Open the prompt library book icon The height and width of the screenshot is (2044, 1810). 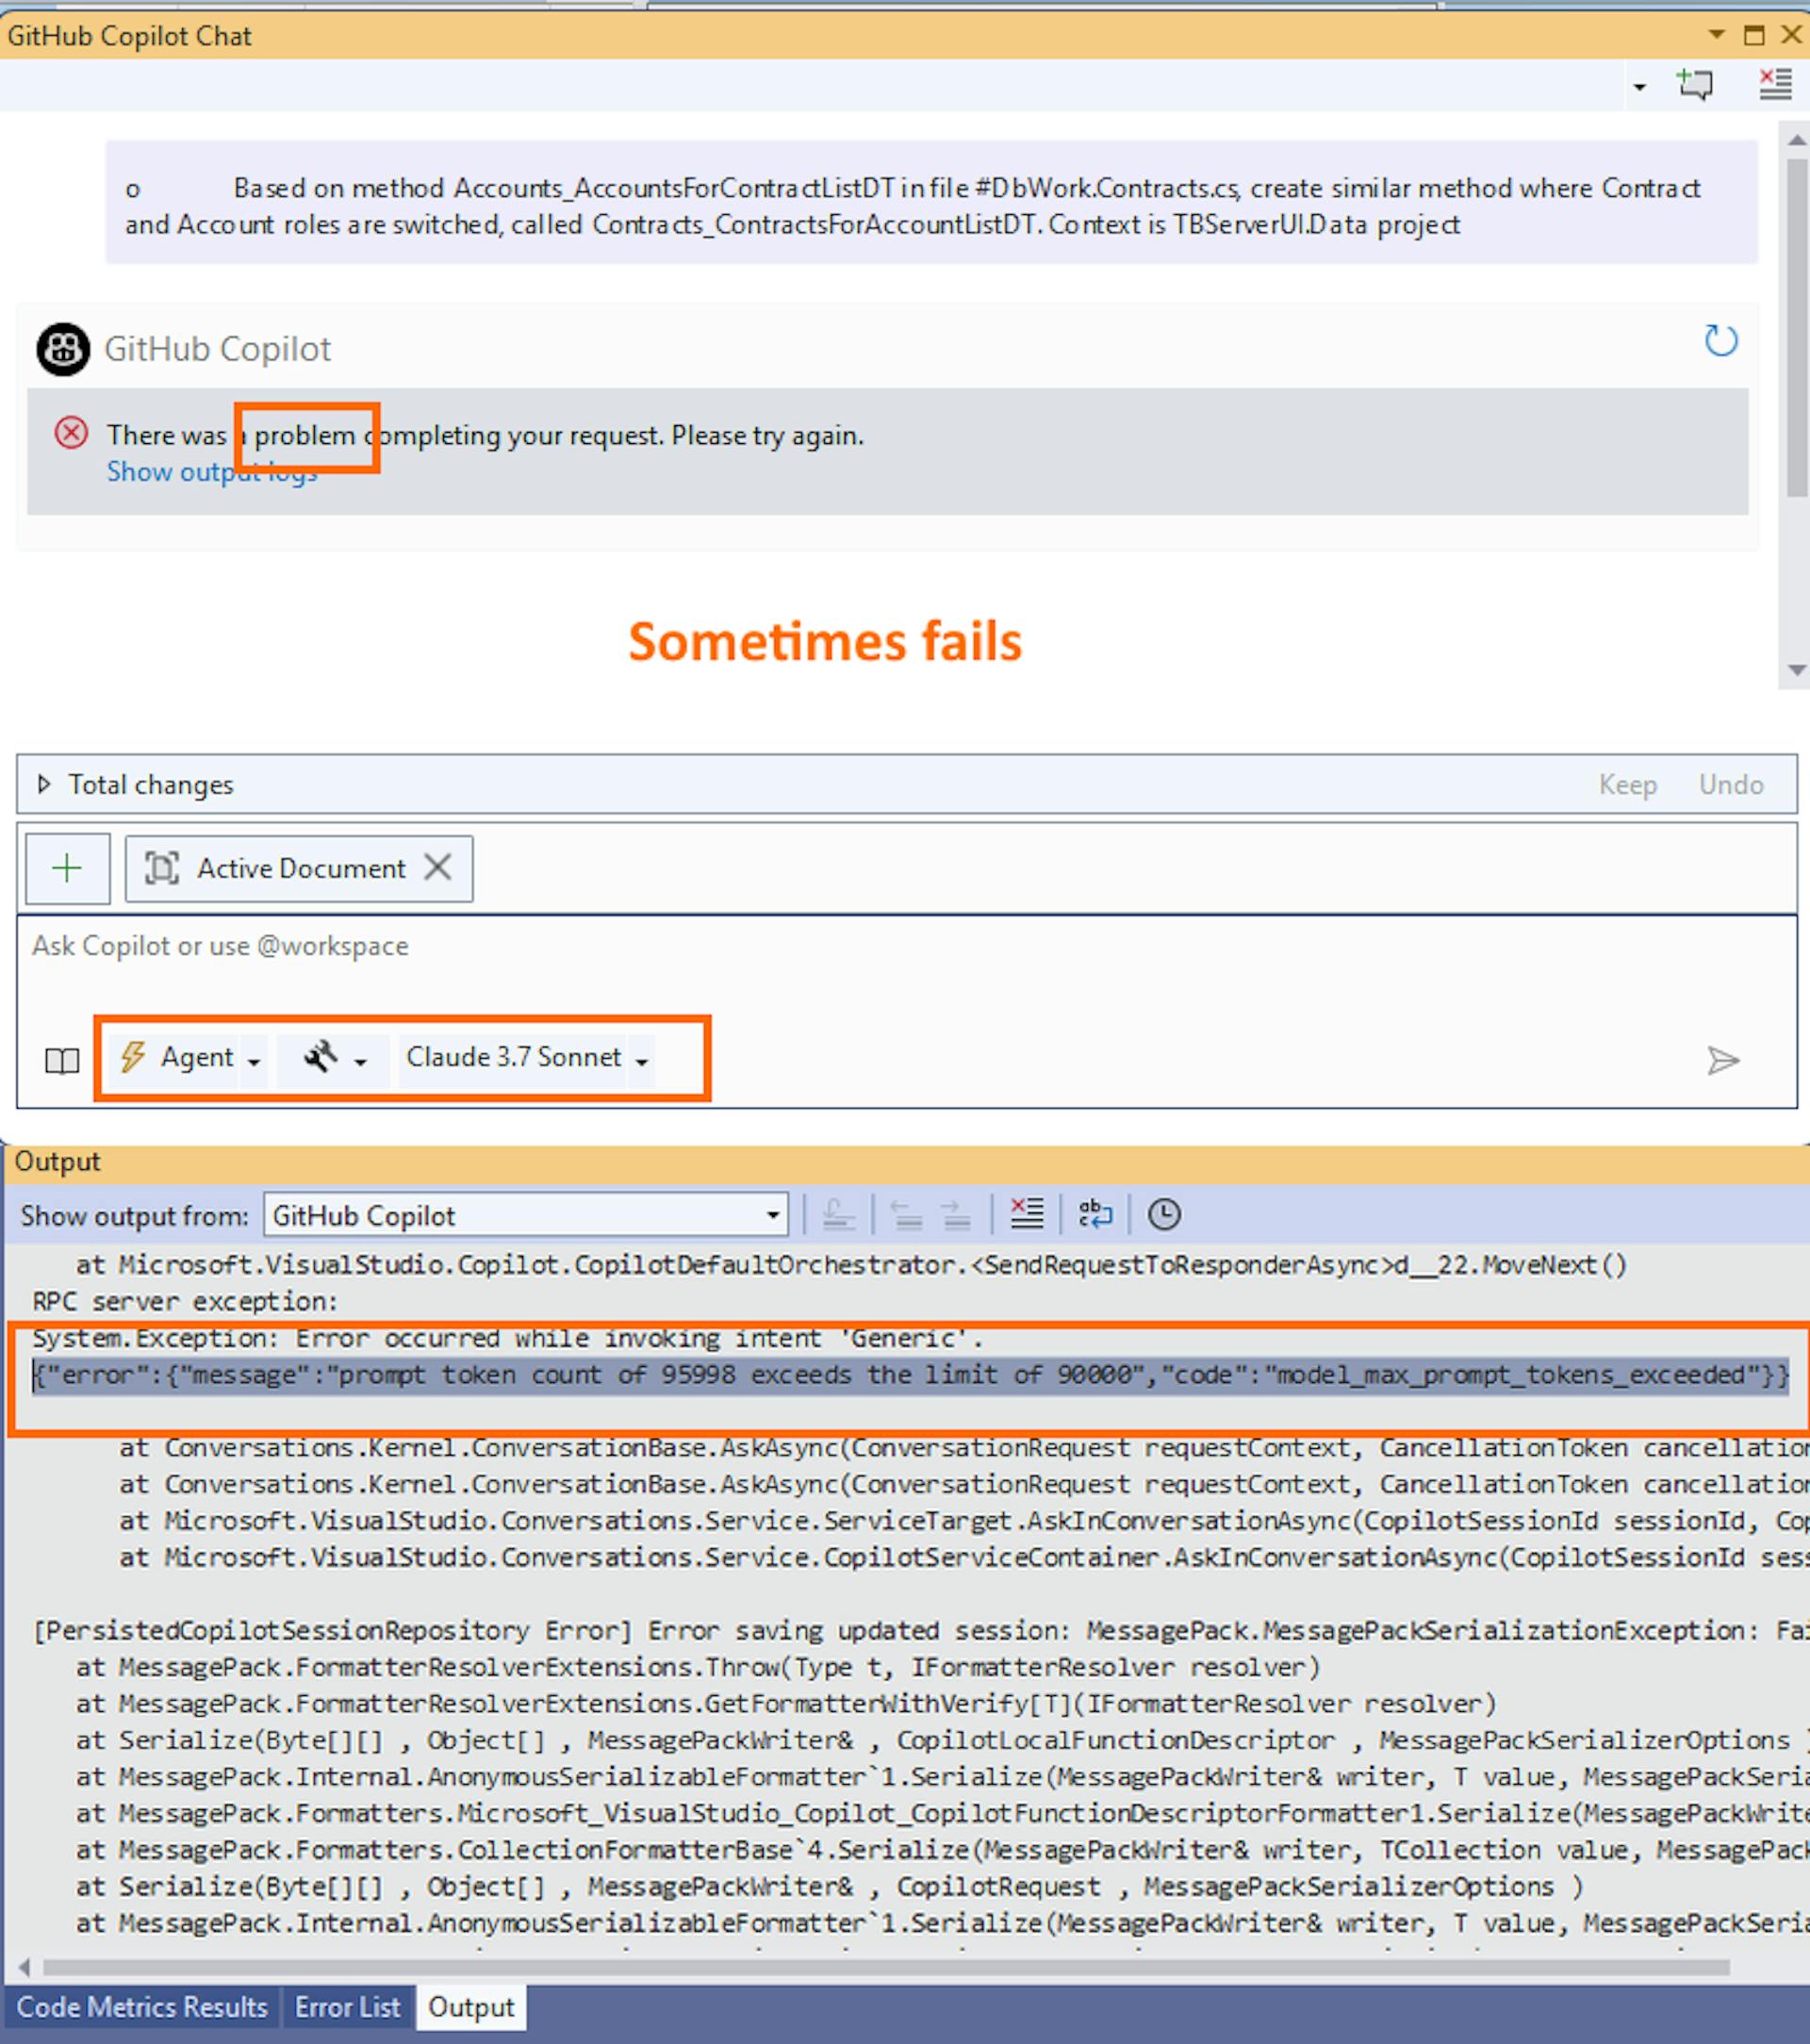62,1060
